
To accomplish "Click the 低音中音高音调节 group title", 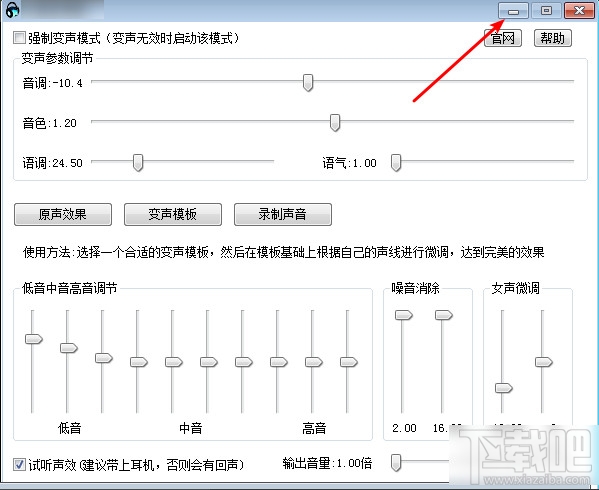I will click(x=70, y=288).
